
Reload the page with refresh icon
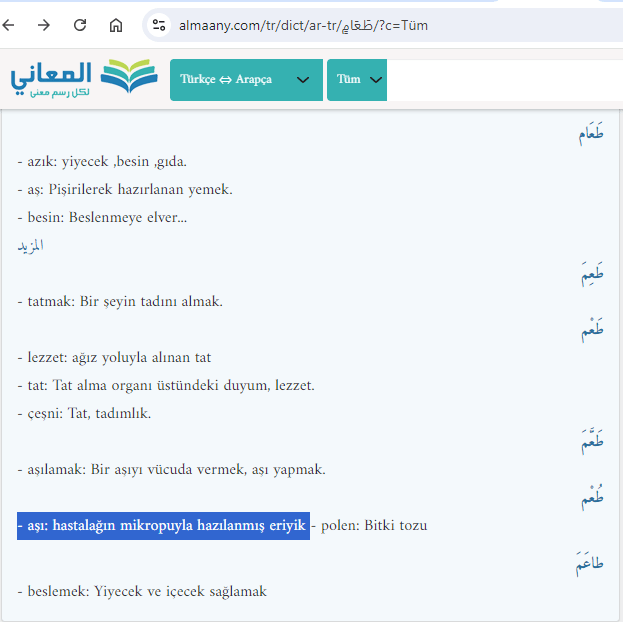click(x=80, y=25)
